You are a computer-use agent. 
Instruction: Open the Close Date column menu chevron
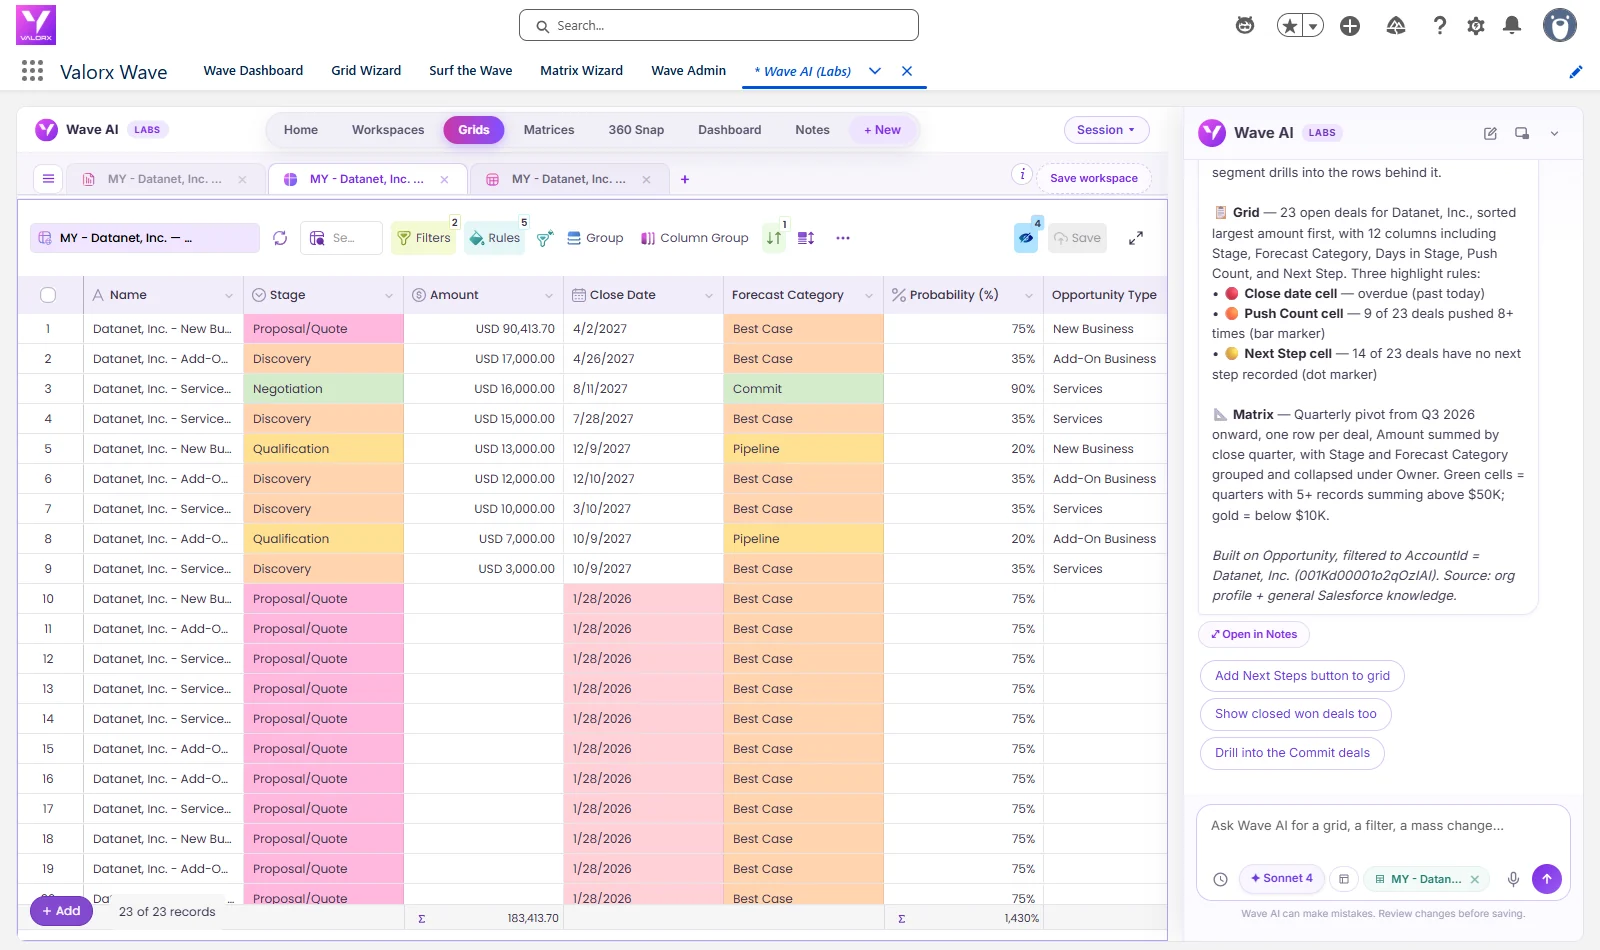(709, 296)
